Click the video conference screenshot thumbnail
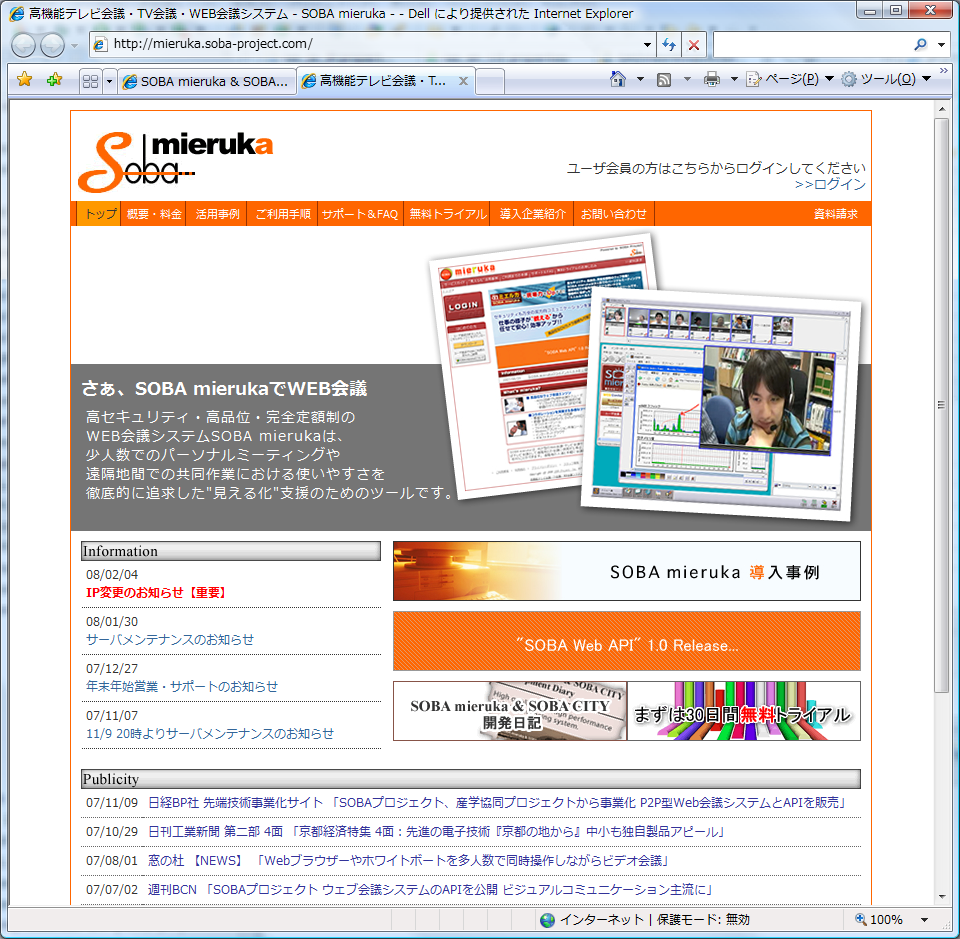Screen dimensions: 960x939 (721, 405)
